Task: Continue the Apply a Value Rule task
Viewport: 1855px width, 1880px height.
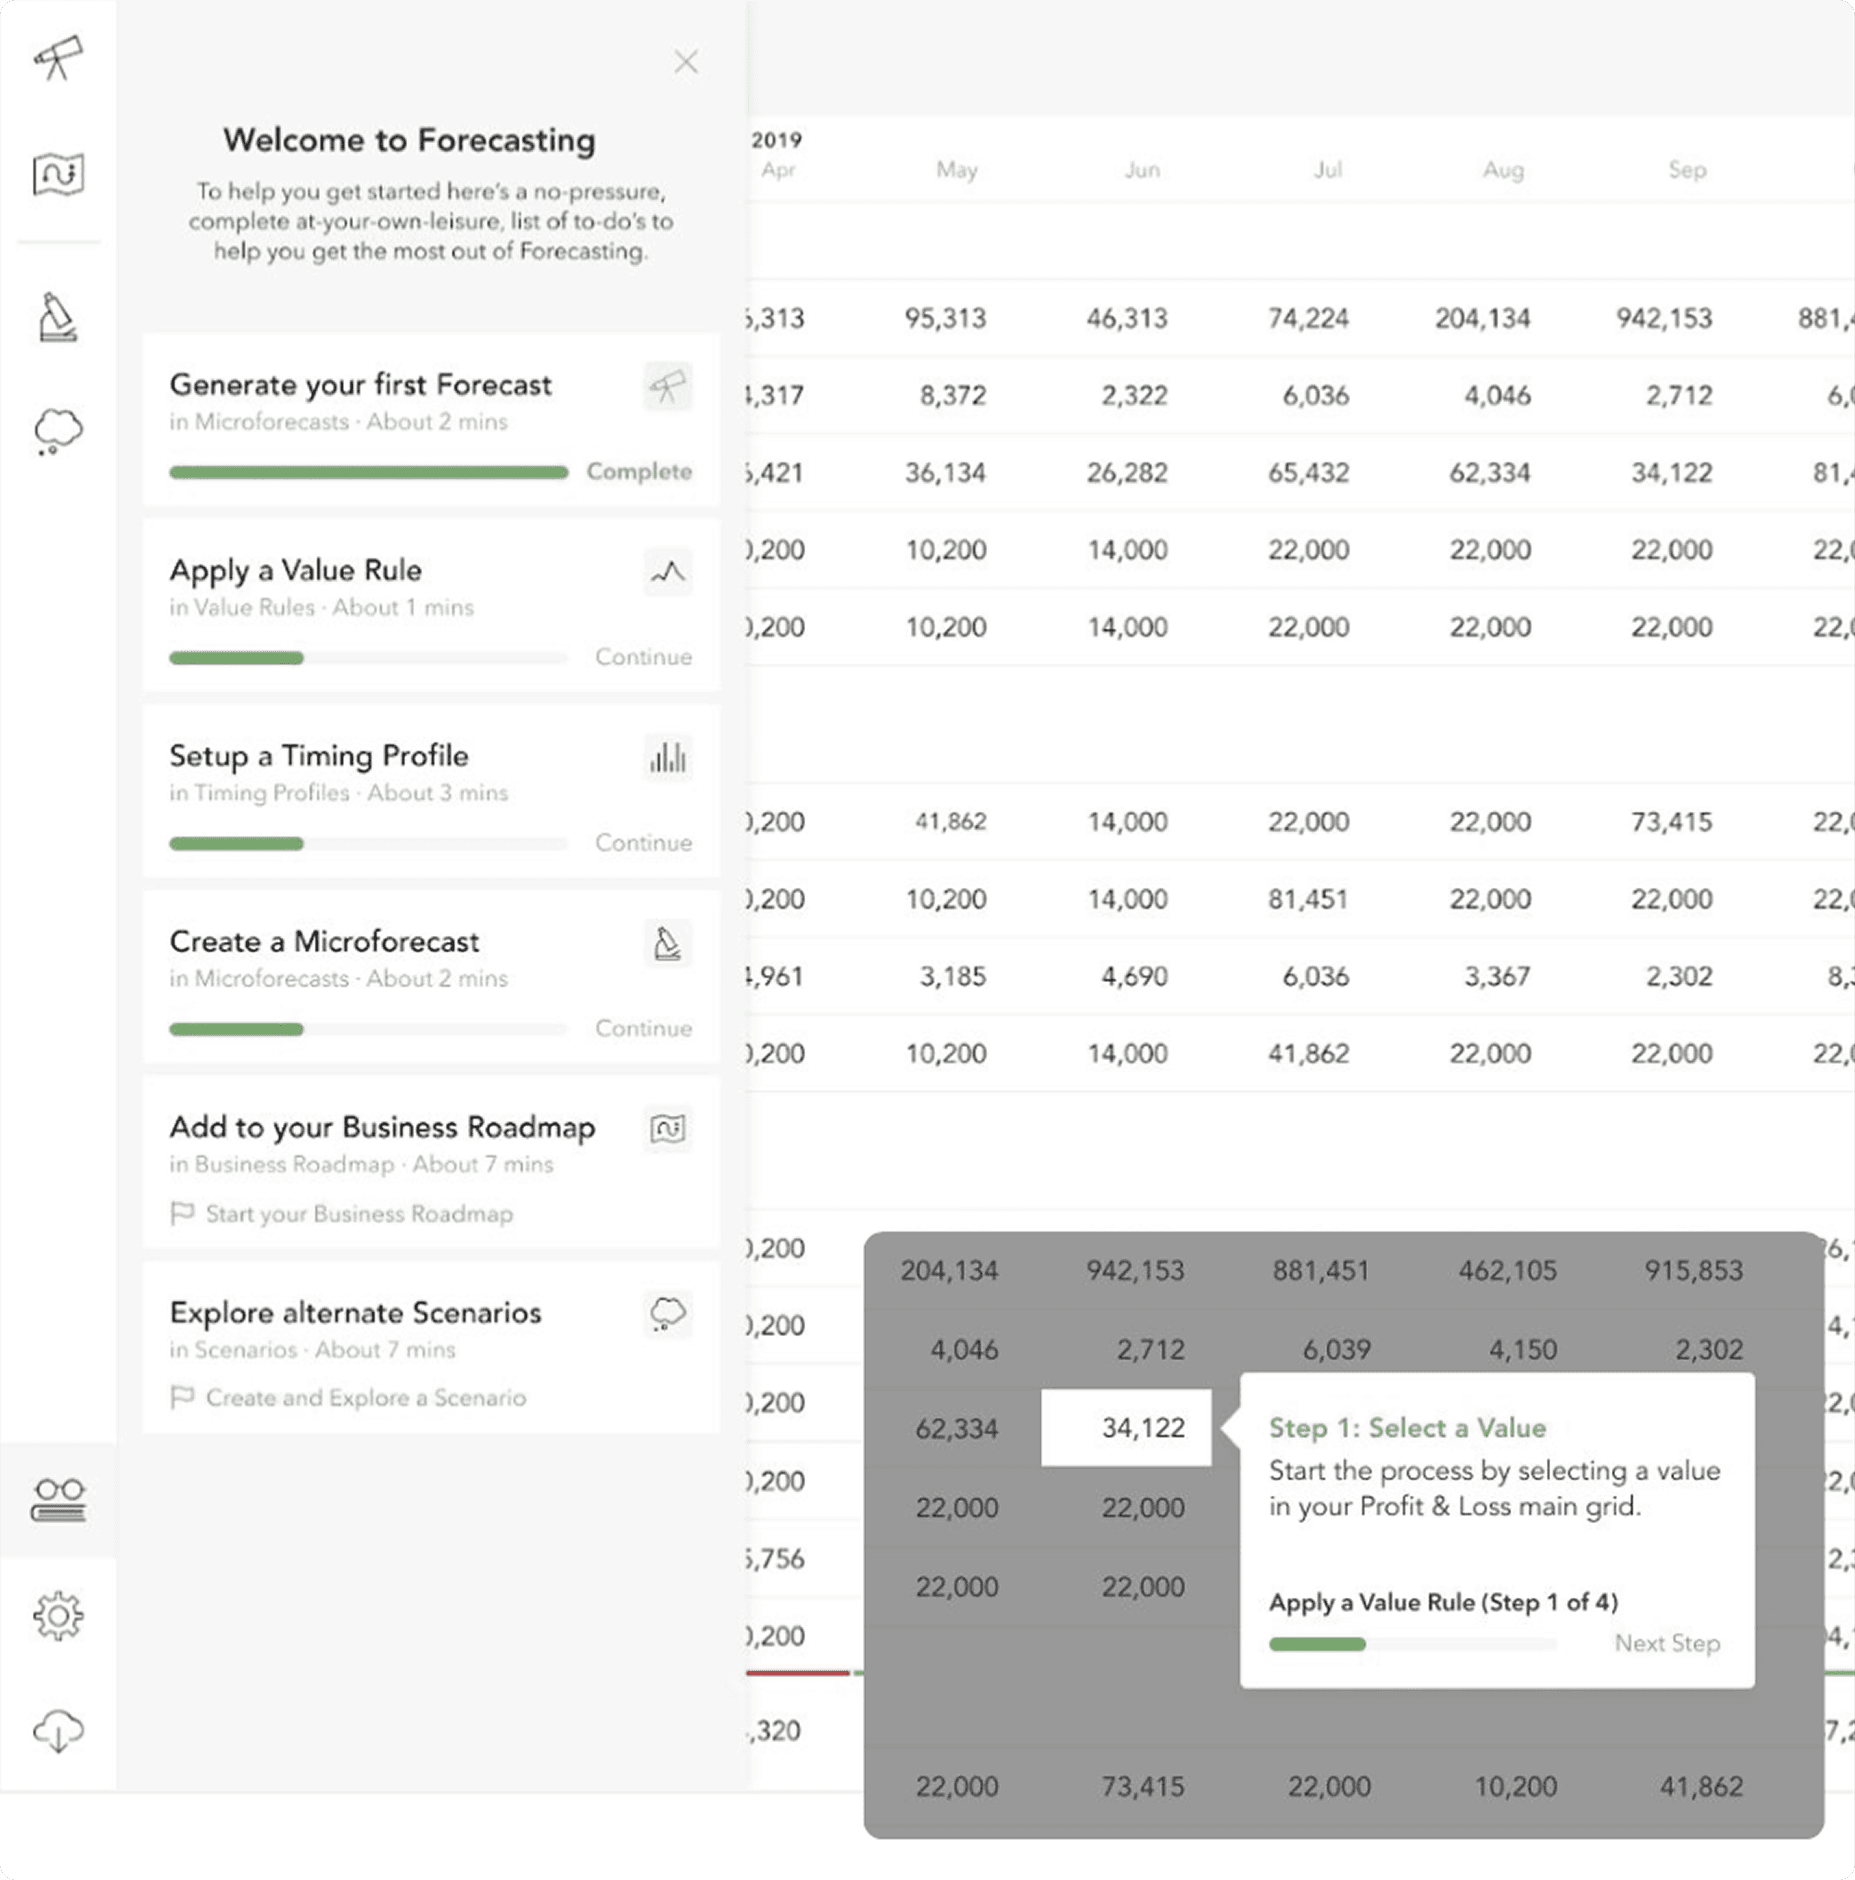Action: point(643,657)
